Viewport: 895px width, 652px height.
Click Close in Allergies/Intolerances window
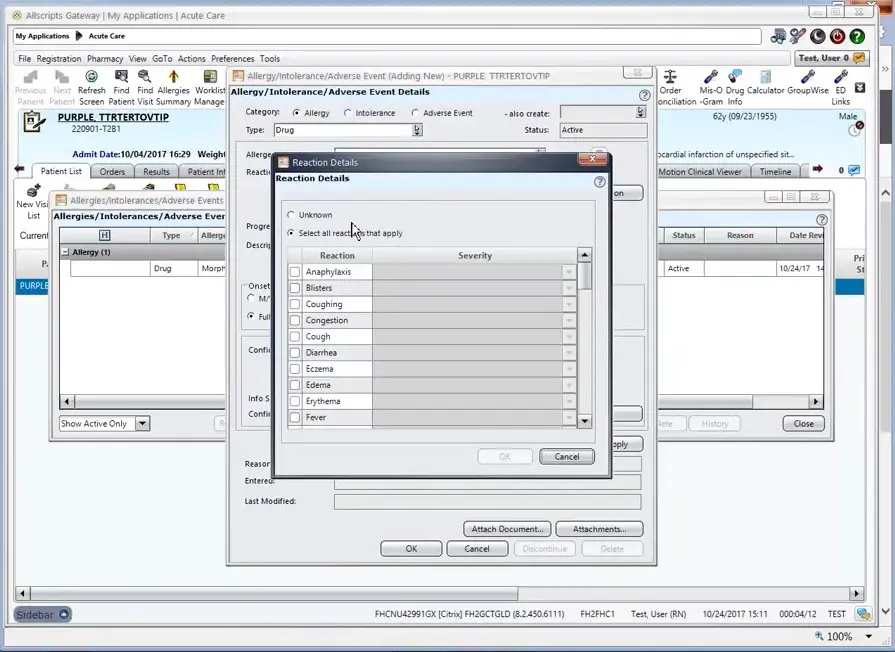coord(803,424)
